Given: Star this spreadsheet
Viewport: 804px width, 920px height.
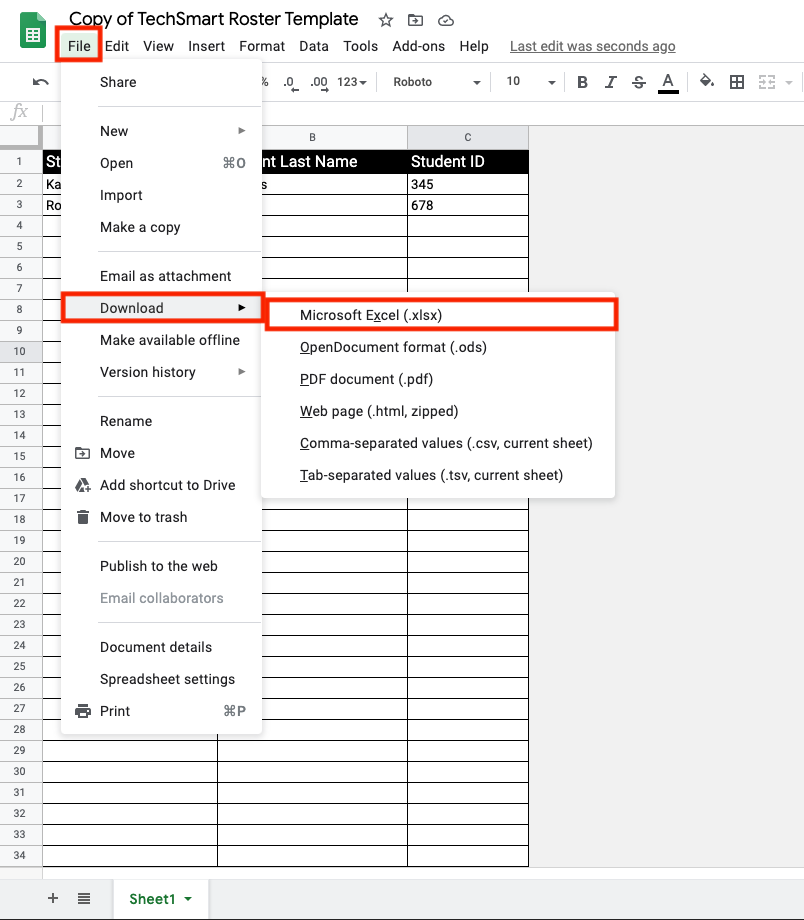Looking at the screenshot, I should click(386, 21).
